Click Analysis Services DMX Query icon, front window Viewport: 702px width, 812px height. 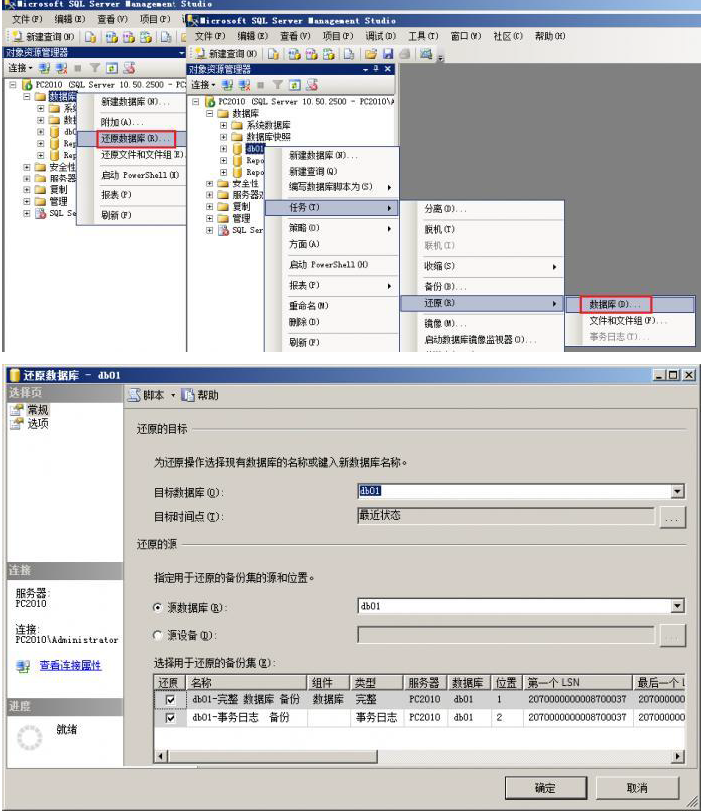(x=312, y=54)
